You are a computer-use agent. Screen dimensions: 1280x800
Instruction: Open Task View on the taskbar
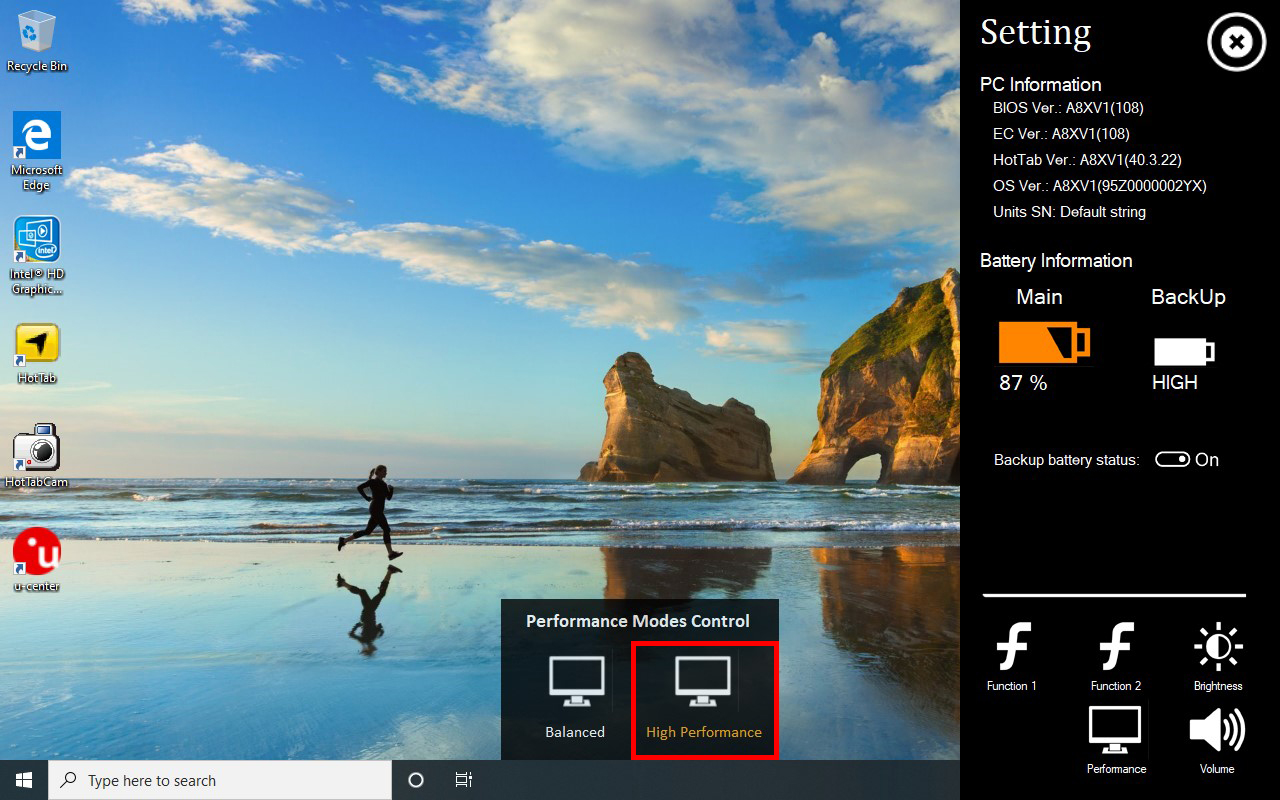pyautogui.click(x=464, y=780)
